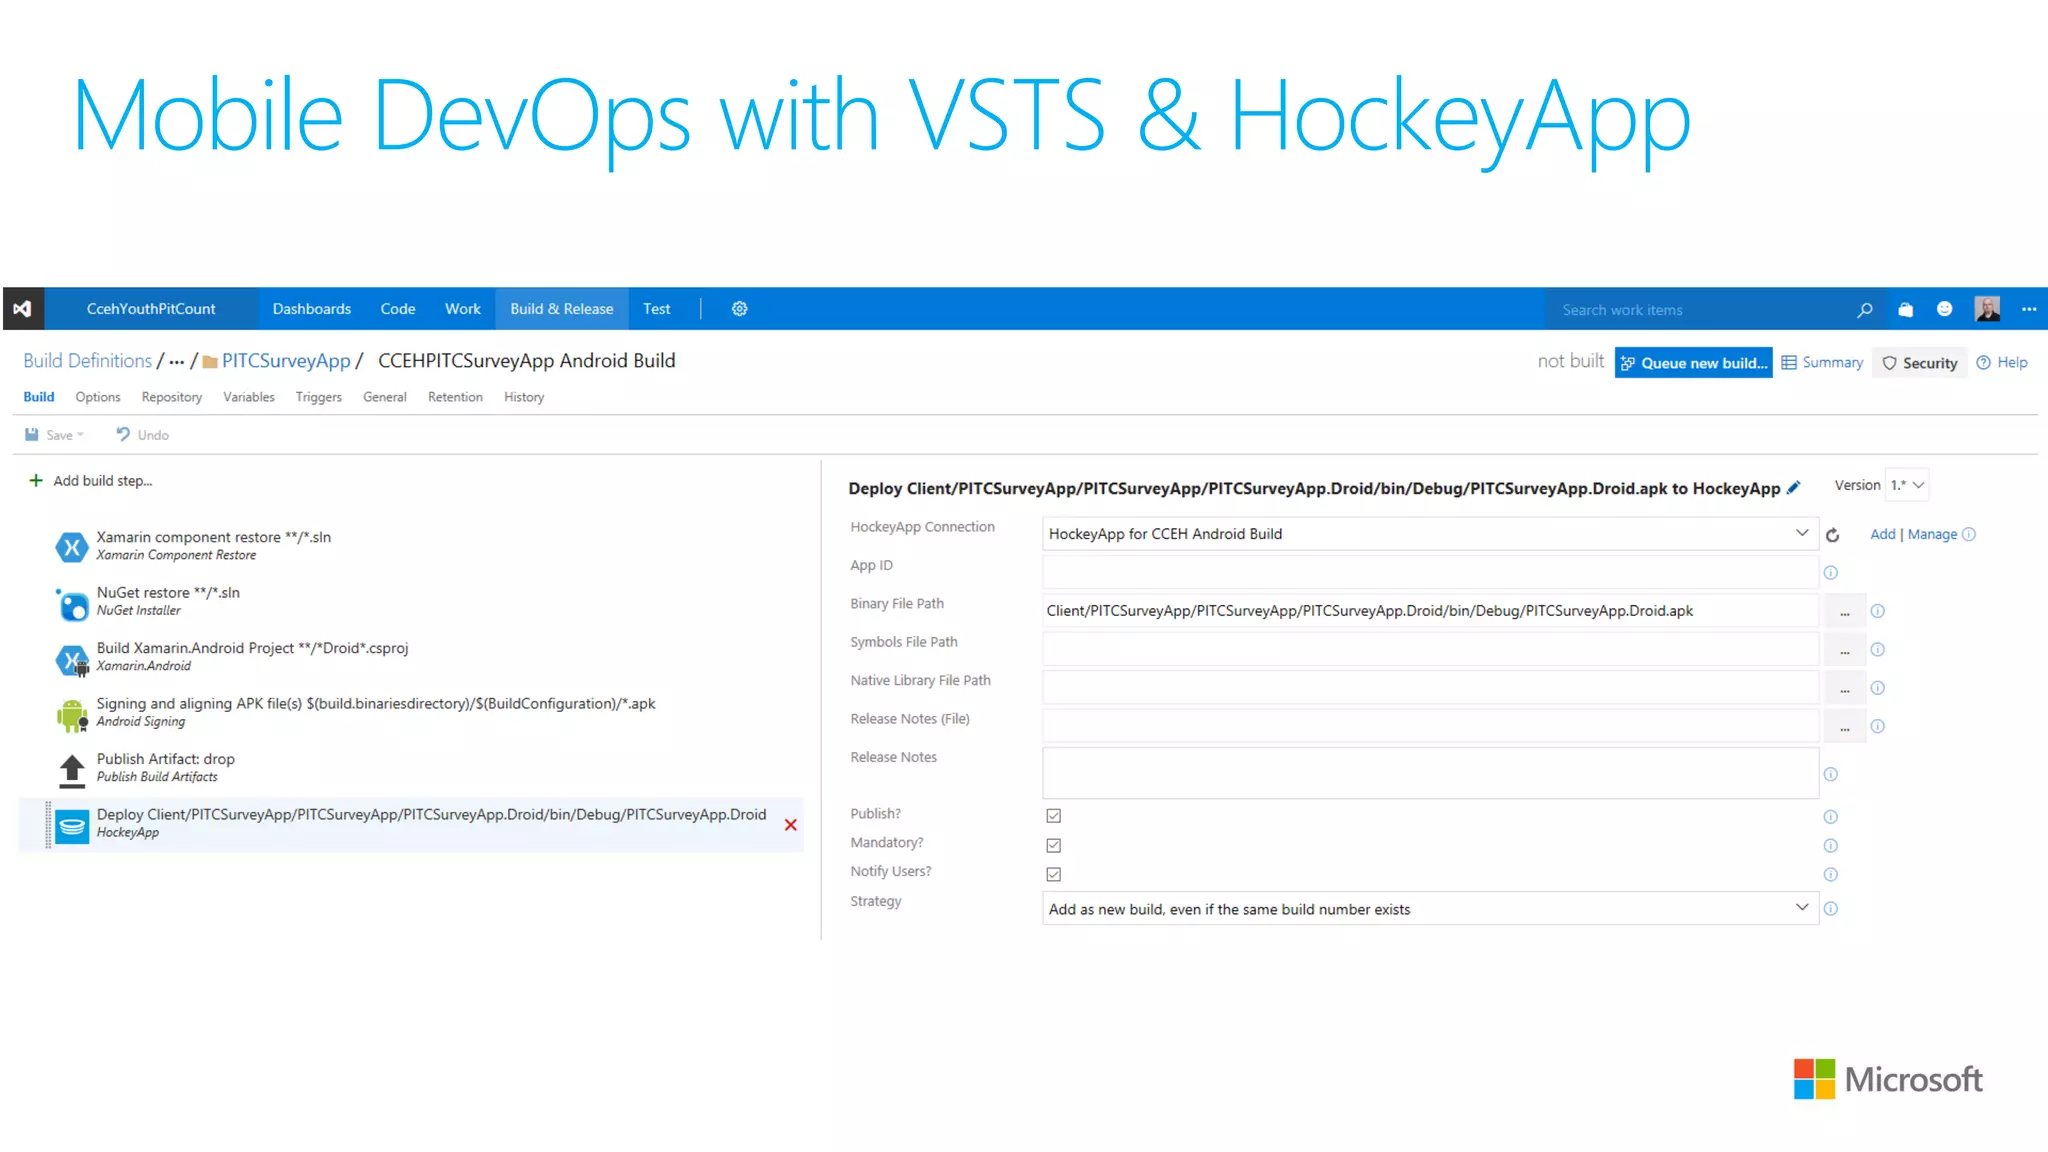Click the HockeyApp deploy step icon

[72, 826]
